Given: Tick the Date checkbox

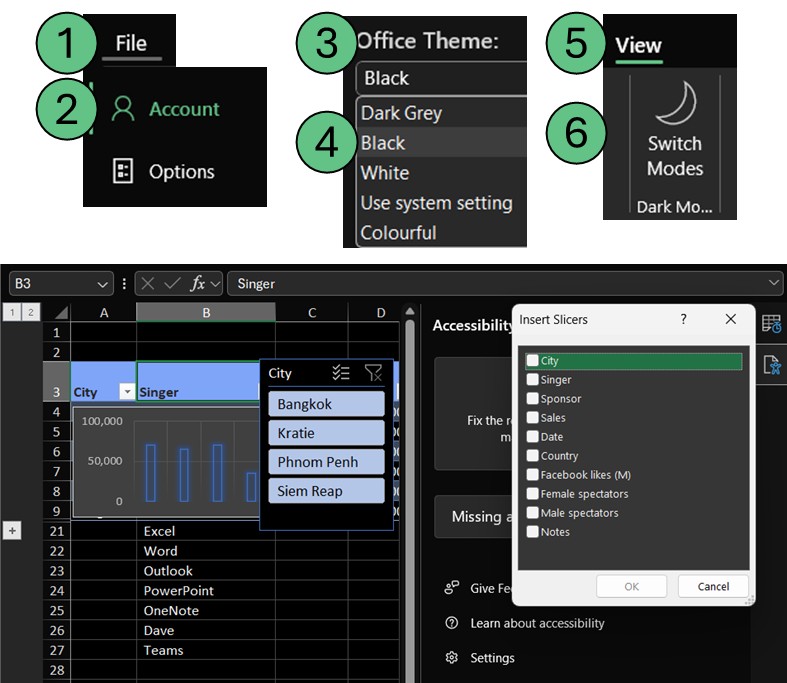Looking at the screenshot, I should pyautogui.click(x=533, y=437).
